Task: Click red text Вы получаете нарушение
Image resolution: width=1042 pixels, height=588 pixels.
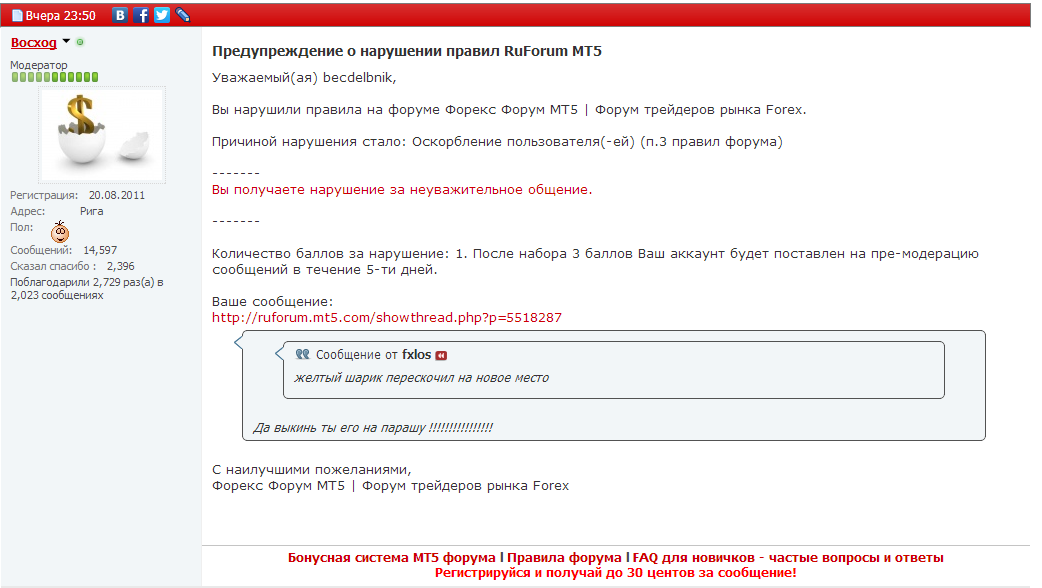Action: point(402,190)
